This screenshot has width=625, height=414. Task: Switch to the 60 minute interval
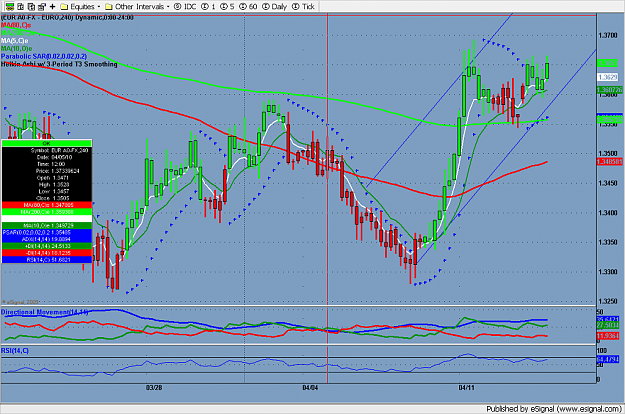tap(248, 6)
